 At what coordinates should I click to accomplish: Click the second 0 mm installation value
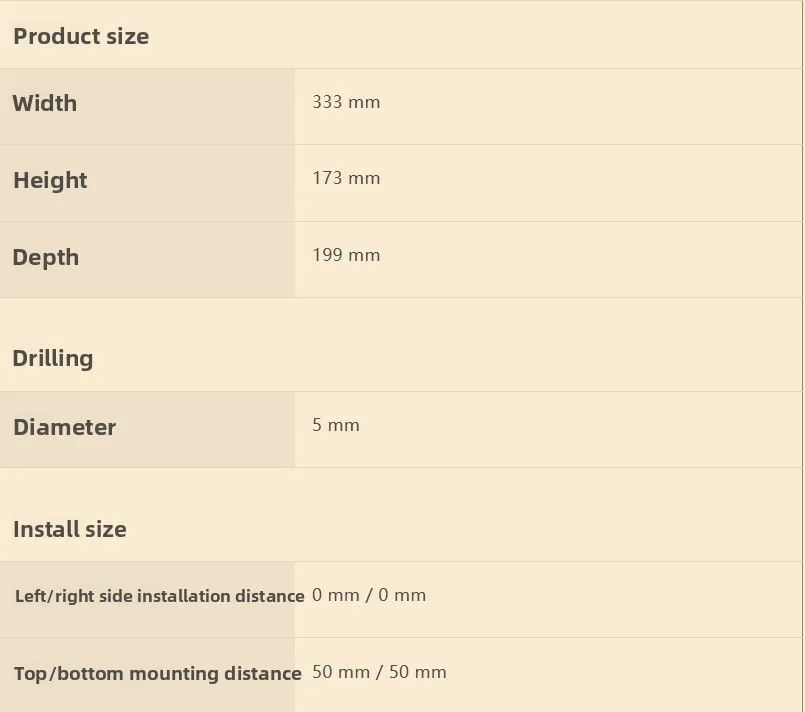pyautogui.click(x=402, y=595)
